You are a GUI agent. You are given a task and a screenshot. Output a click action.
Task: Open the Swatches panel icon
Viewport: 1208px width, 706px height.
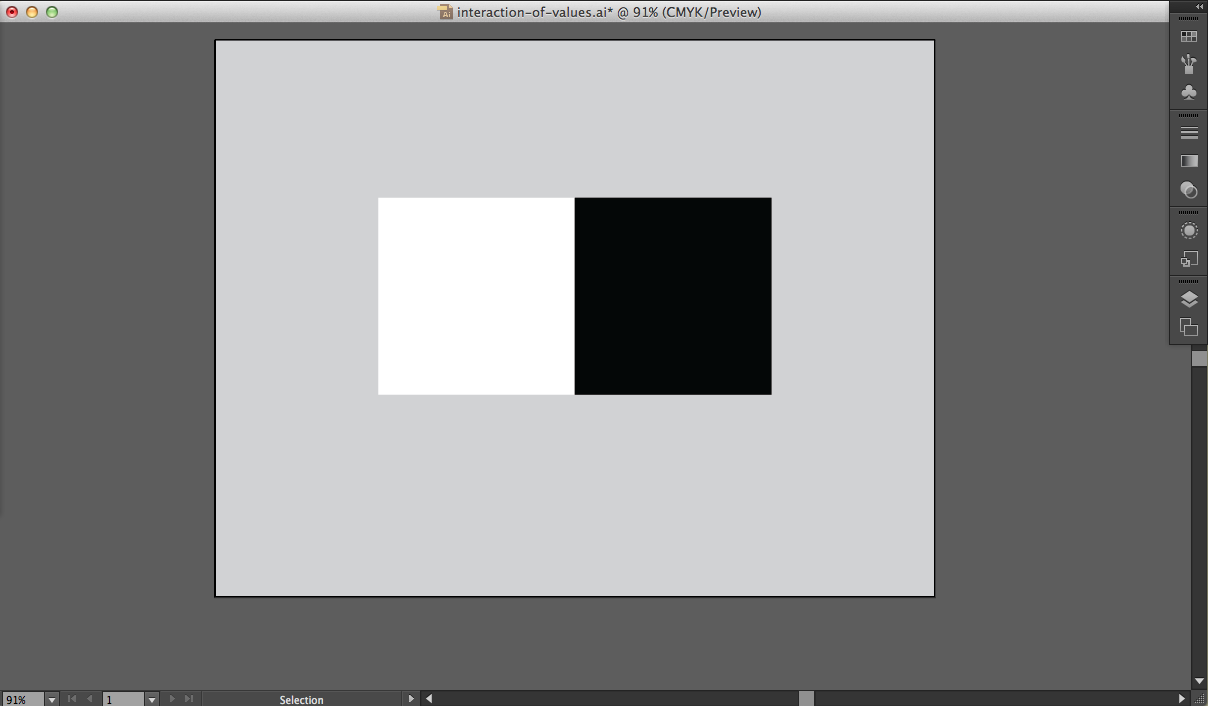pos(1188,37)
